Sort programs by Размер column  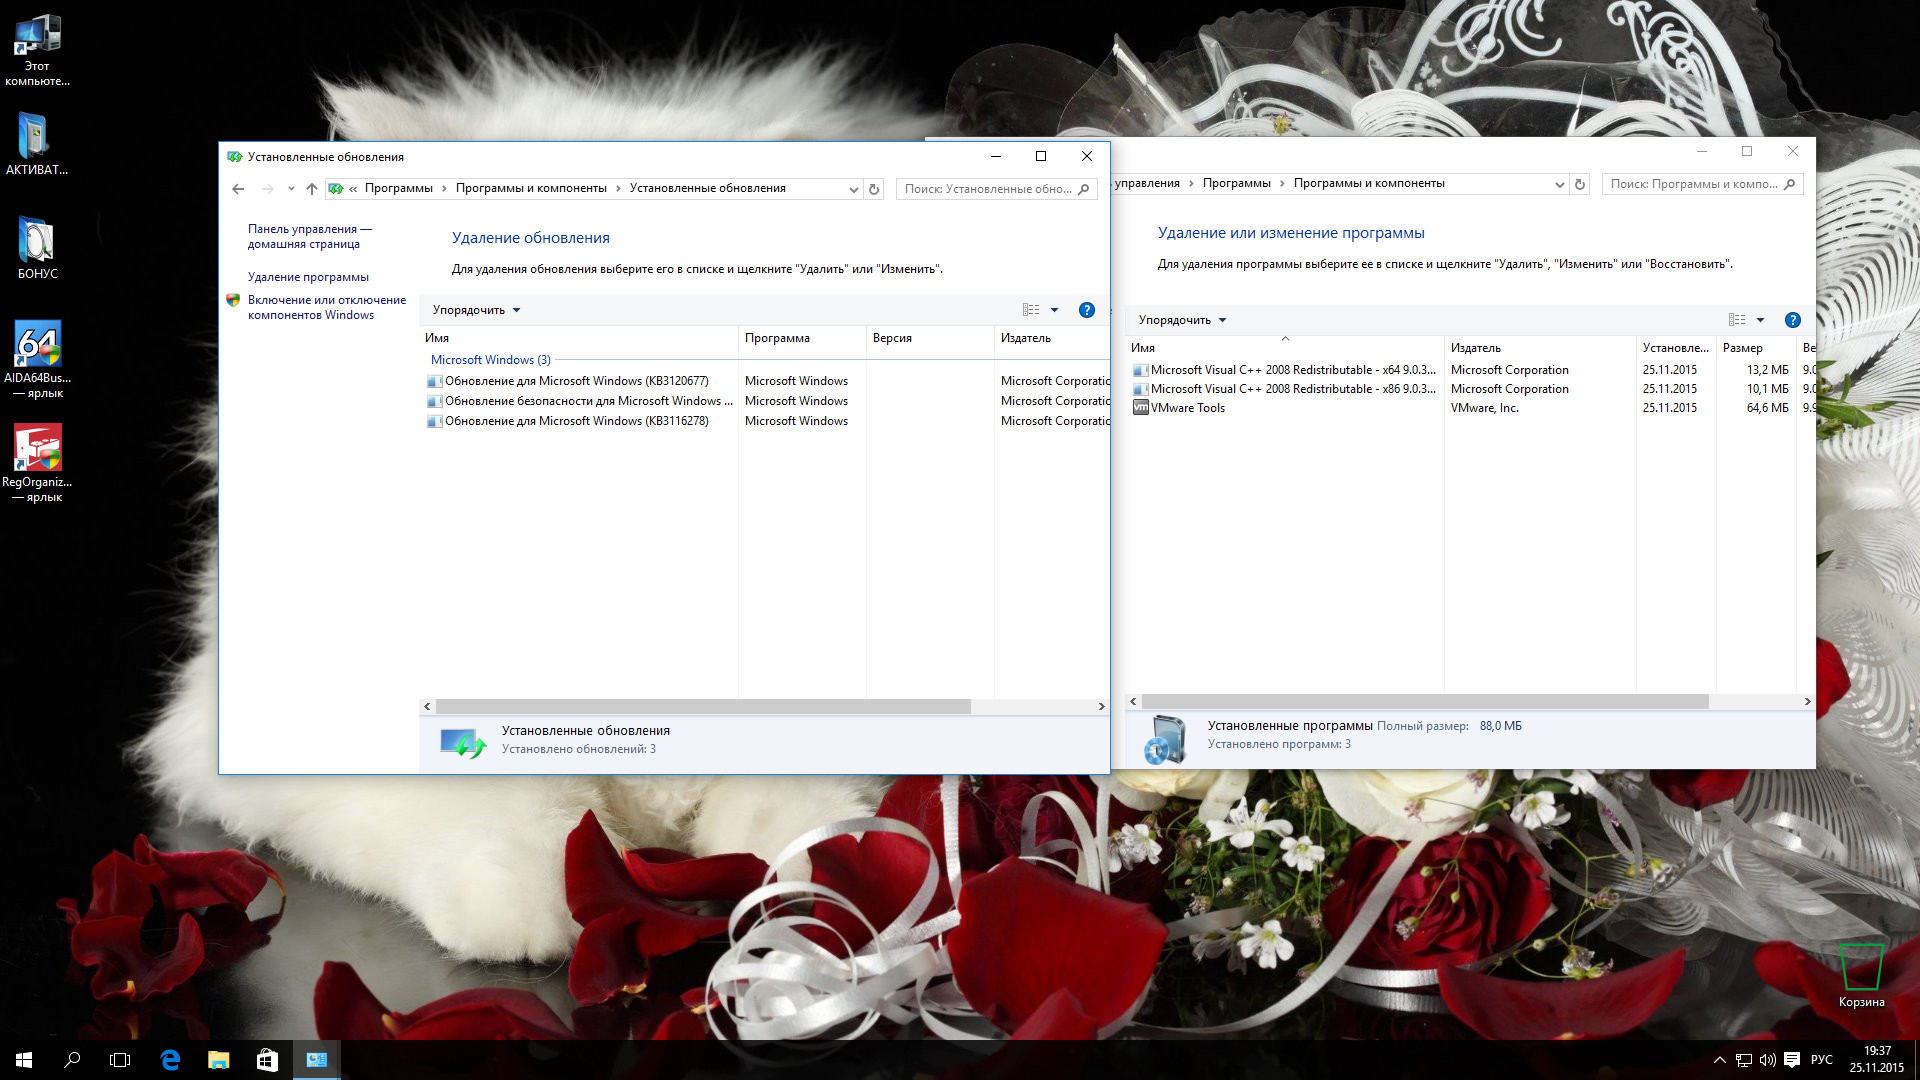pyautogui.click(x=1756, y=348)
